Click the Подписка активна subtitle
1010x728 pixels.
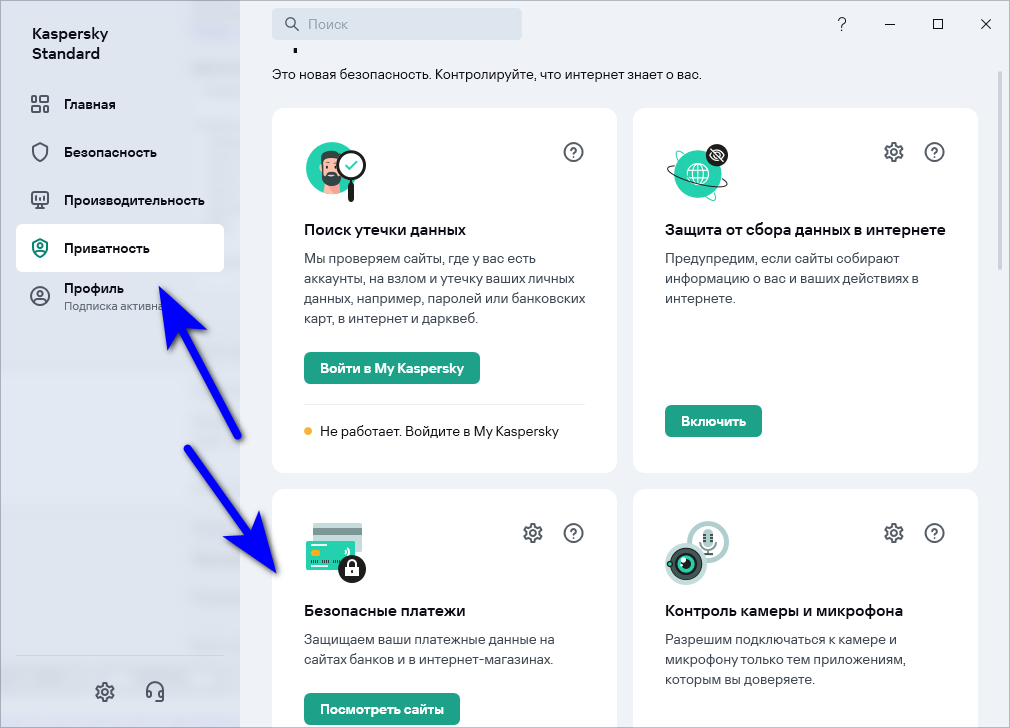[x=113, y=306]
